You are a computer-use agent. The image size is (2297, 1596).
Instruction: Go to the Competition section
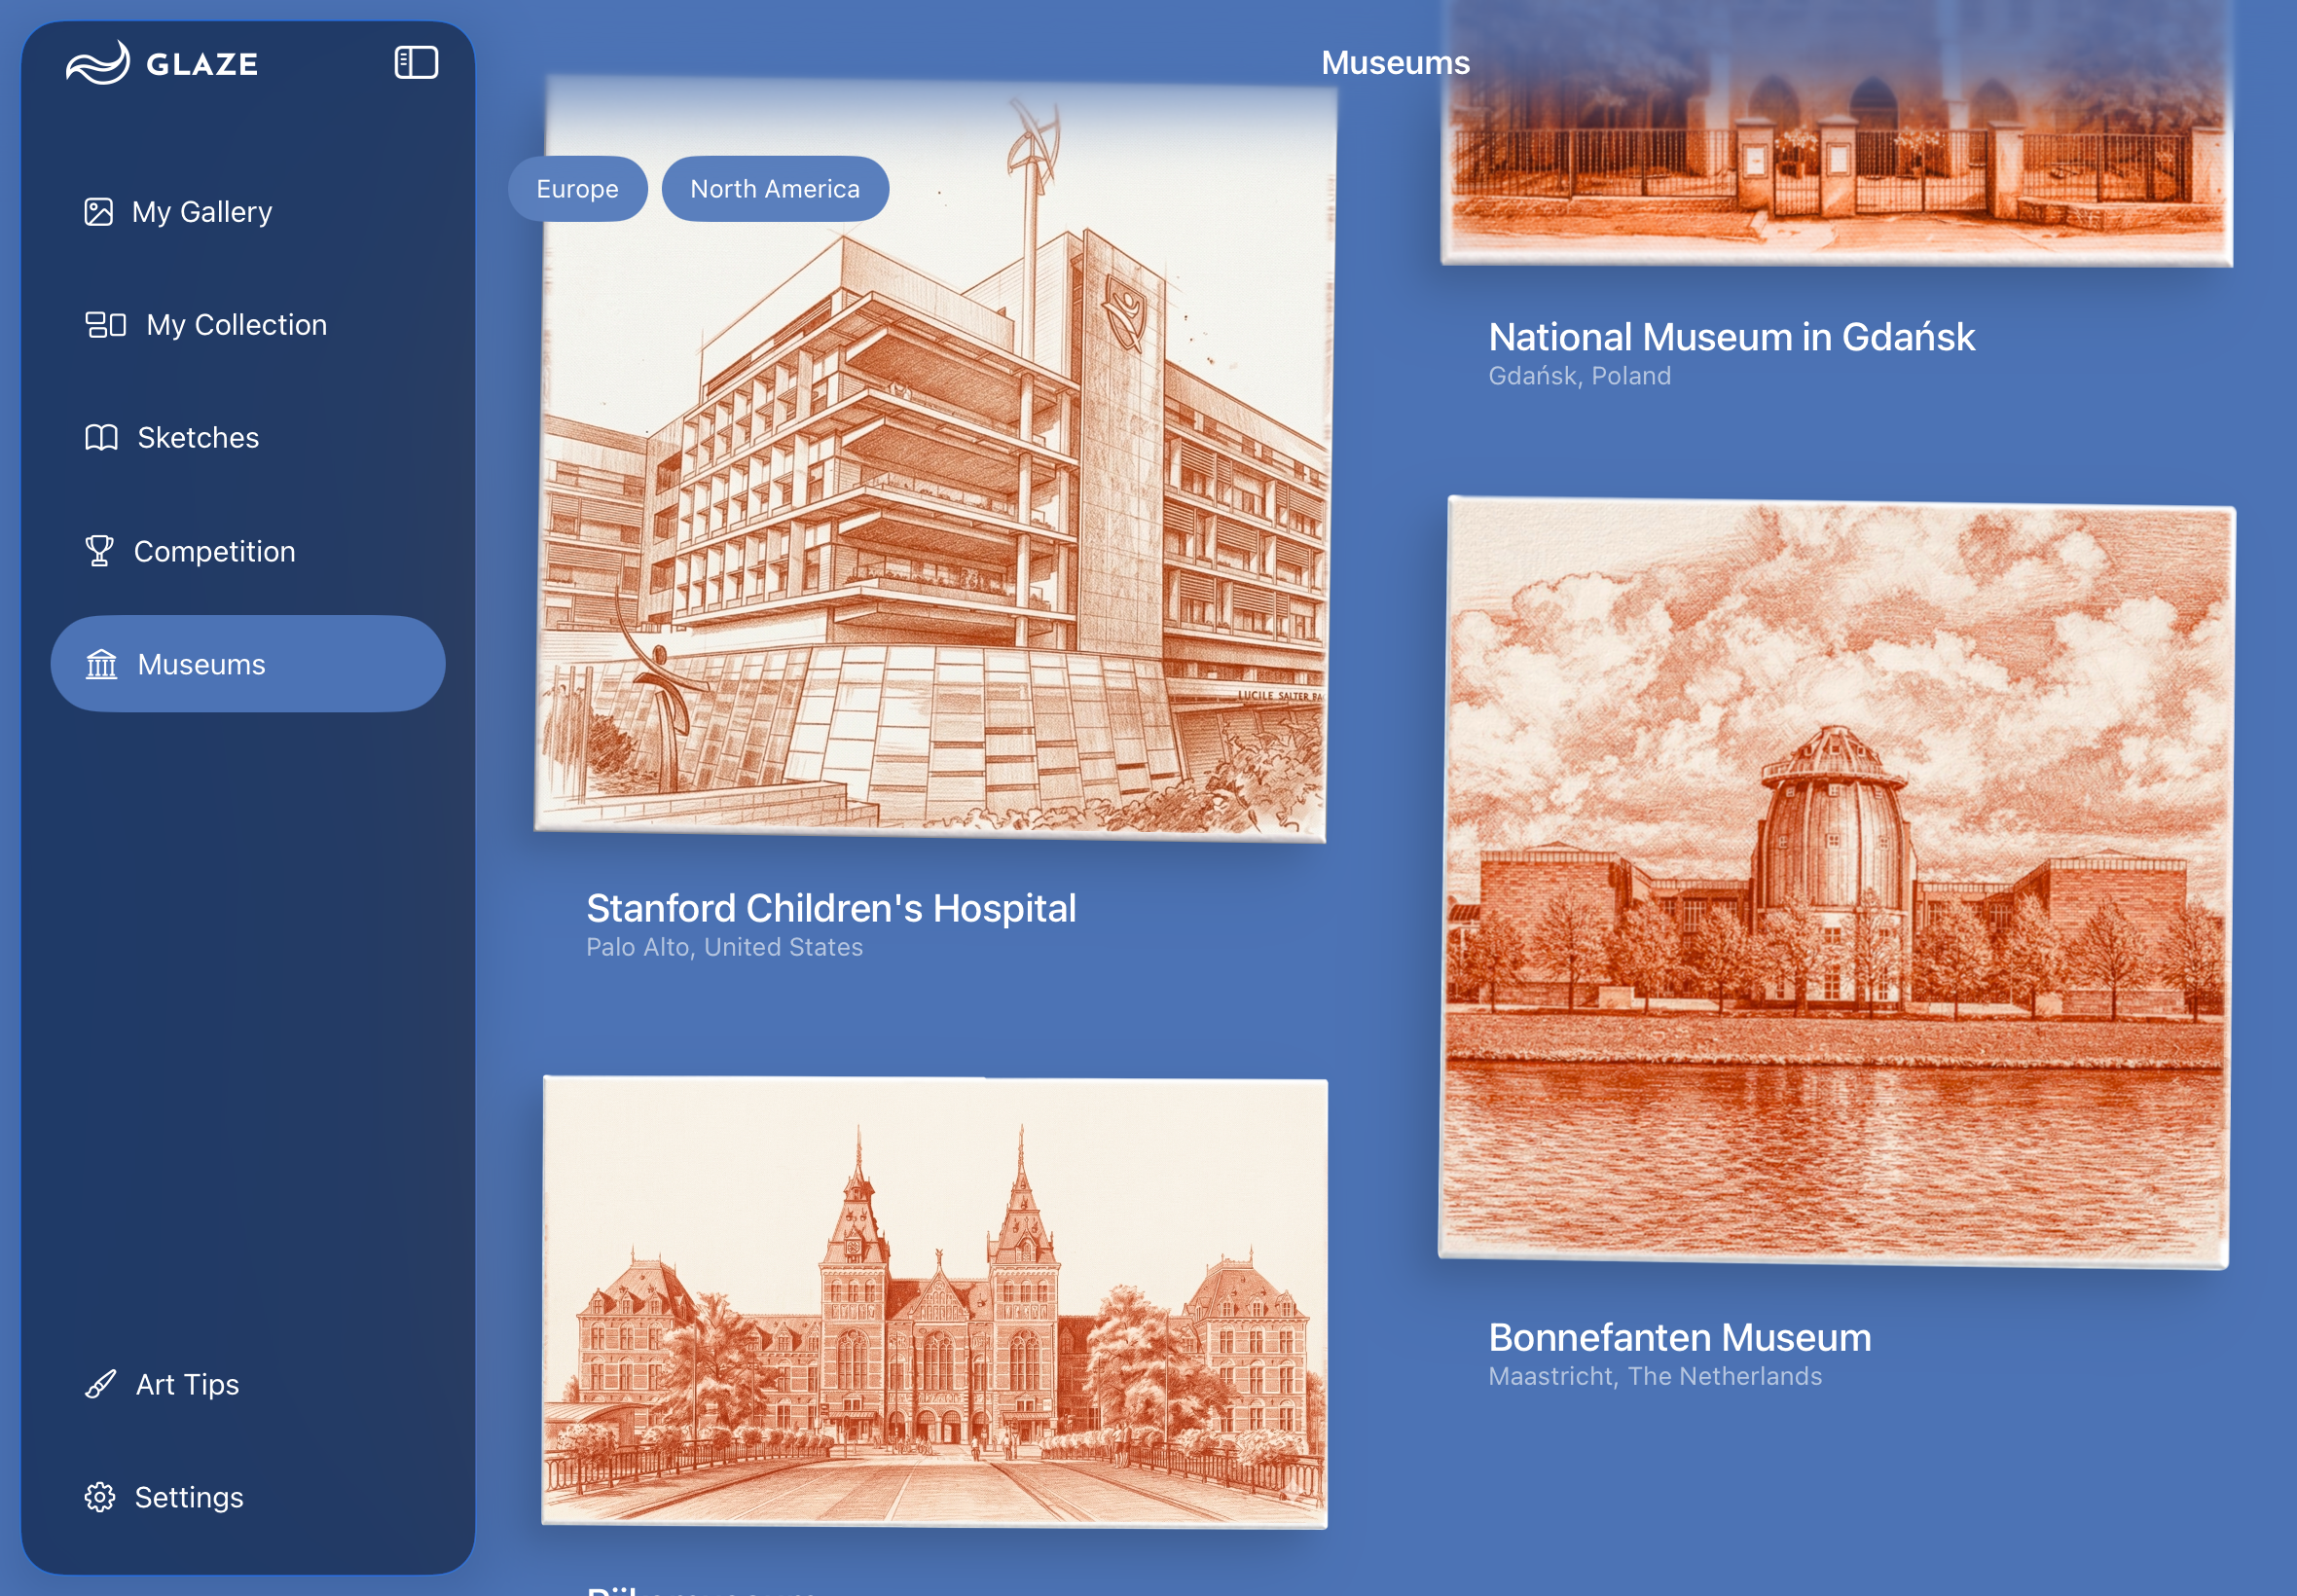coord(214,551)
